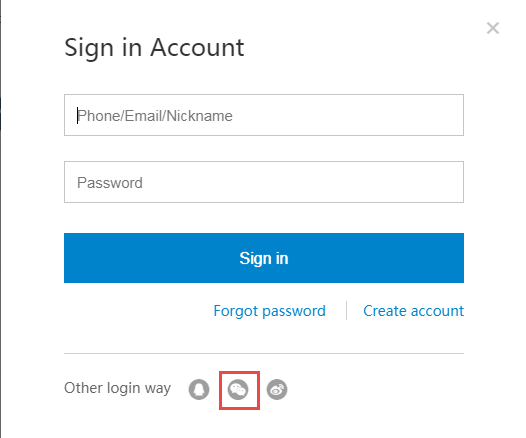Click the 'Other login way' label

(117, 388)
